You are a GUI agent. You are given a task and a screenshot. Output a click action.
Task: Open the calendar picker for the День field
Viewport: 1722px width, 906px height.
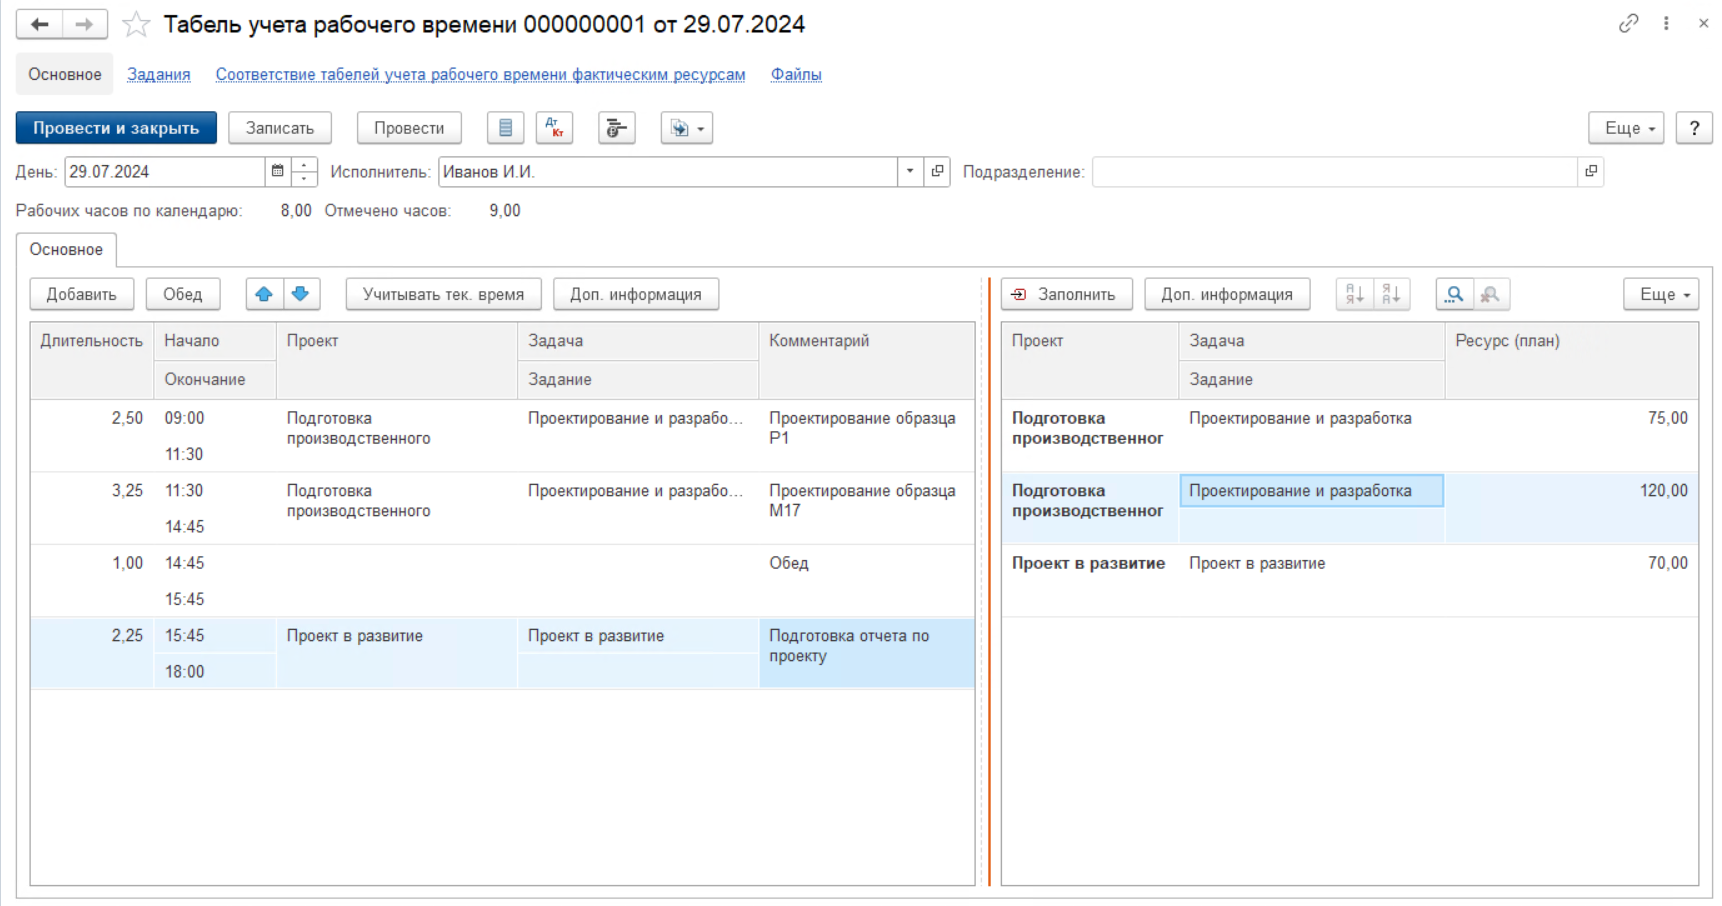coord(278,171)
